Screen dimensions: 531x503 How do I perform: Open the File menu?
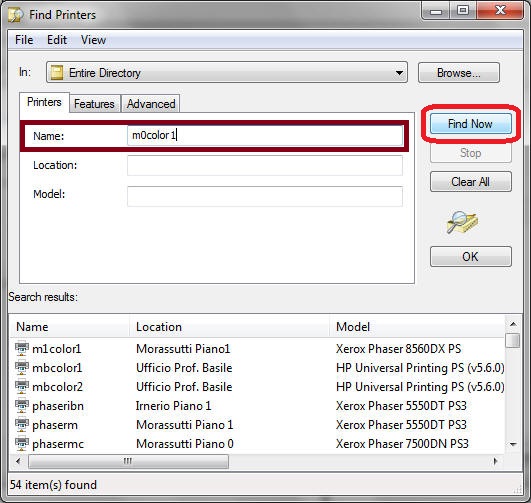click(24, 40)
